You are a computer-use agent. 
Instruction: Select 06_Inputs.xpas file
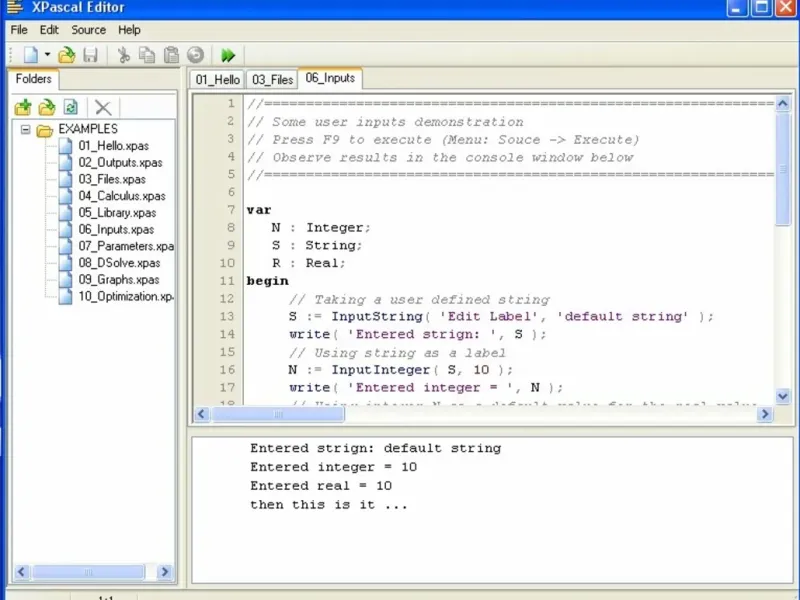[116, 230]
